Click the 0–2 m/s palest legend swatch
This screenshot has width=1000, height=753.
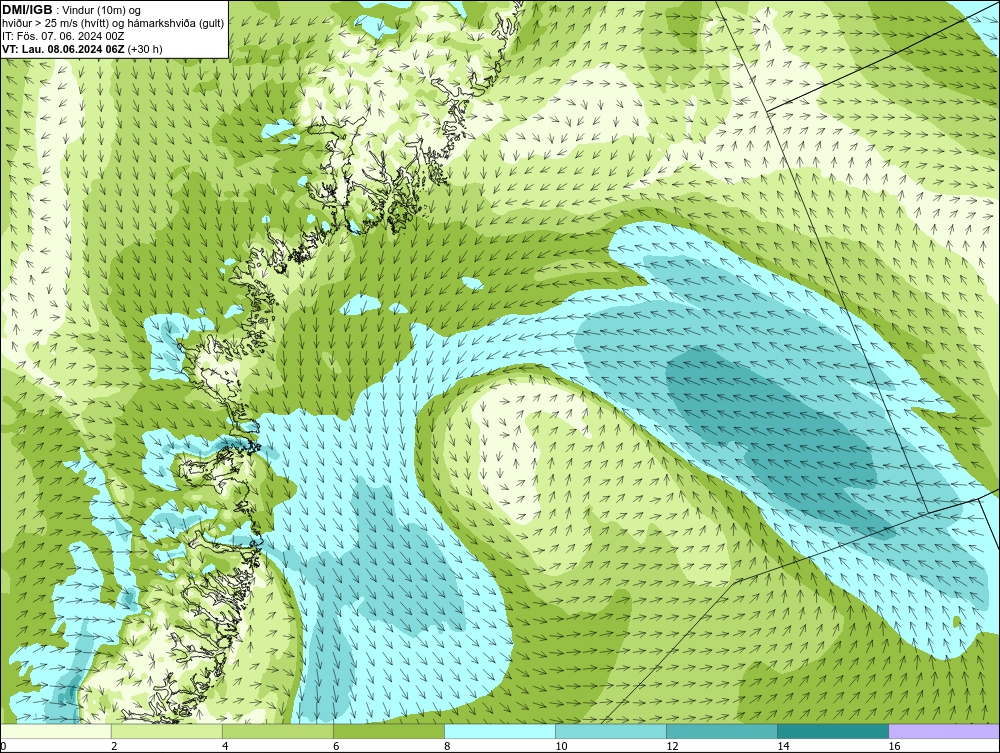pos(56,731)
